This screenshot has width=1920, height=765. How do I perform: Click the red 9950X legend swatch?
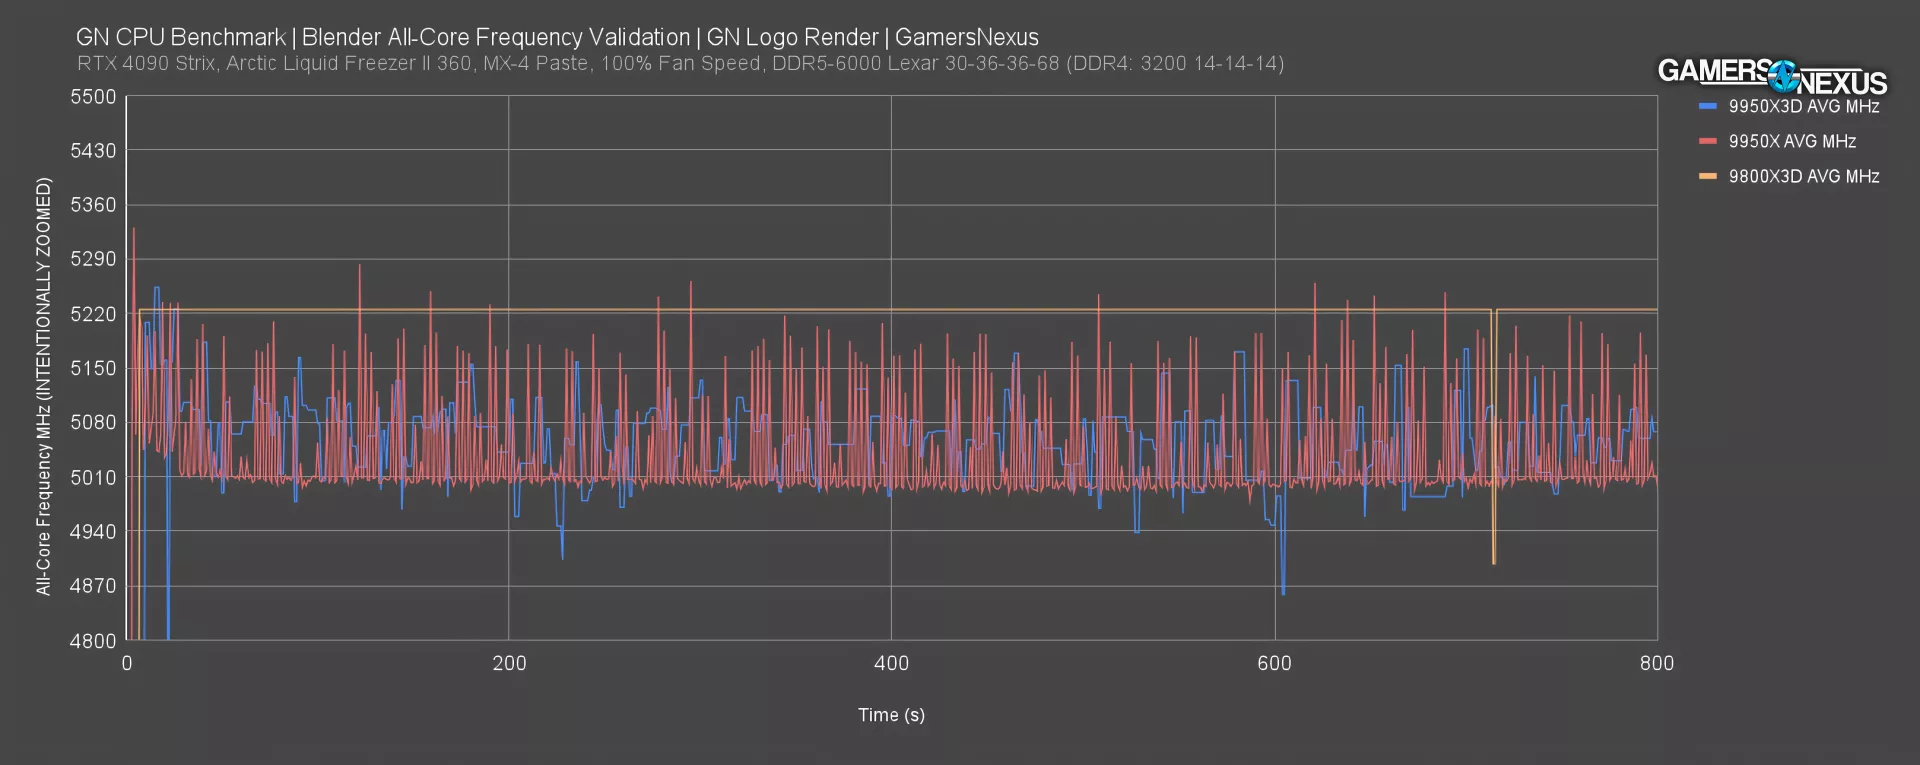tap(1707, 141)
